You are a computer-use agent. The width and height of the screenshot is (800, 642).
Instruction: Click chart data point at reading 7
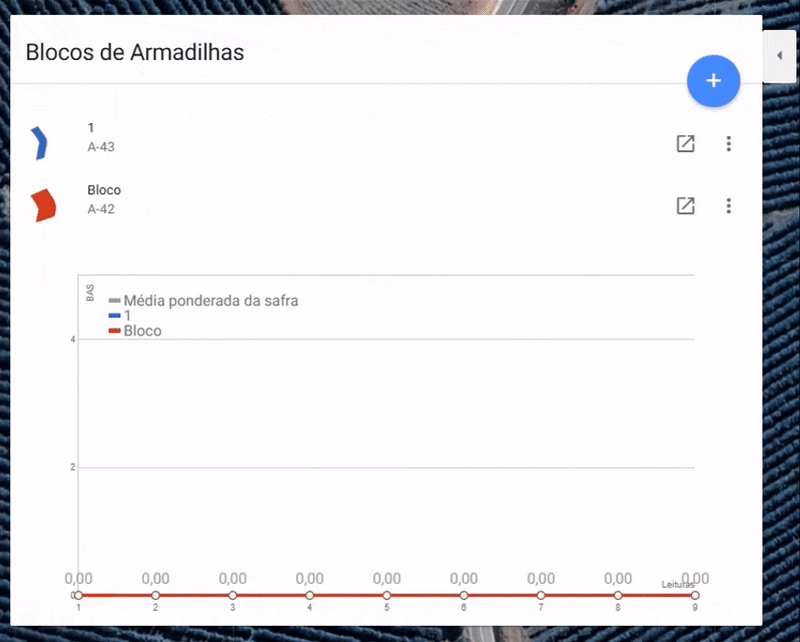pyautogui.click(x=541, y=595)
